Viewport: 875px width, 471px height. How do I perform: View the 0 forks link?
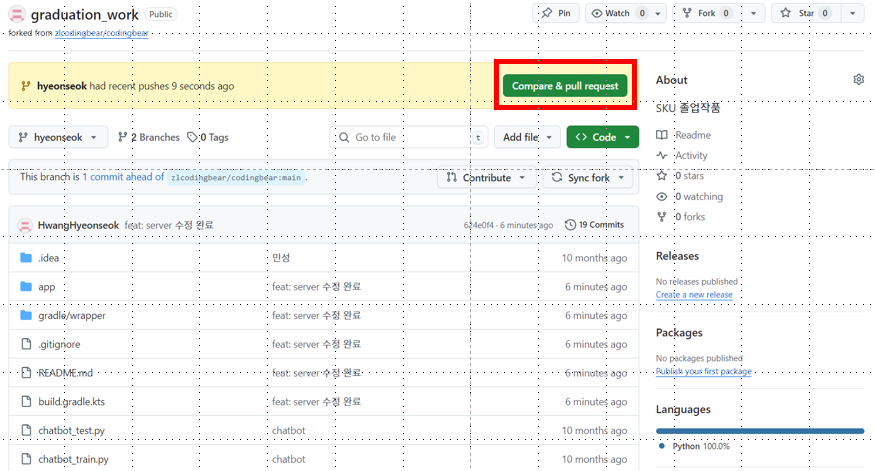pos(681,217)
